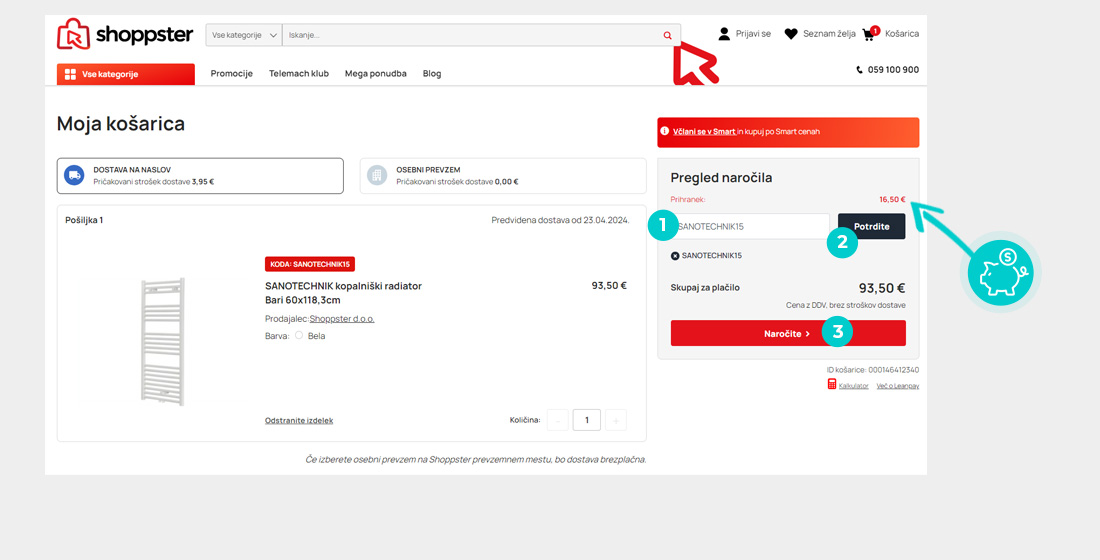Viewport: 1100px width, 560px height.
Task: Remove the SANOTECHNIK15 coupon via x icon
Action: point(675,256)
